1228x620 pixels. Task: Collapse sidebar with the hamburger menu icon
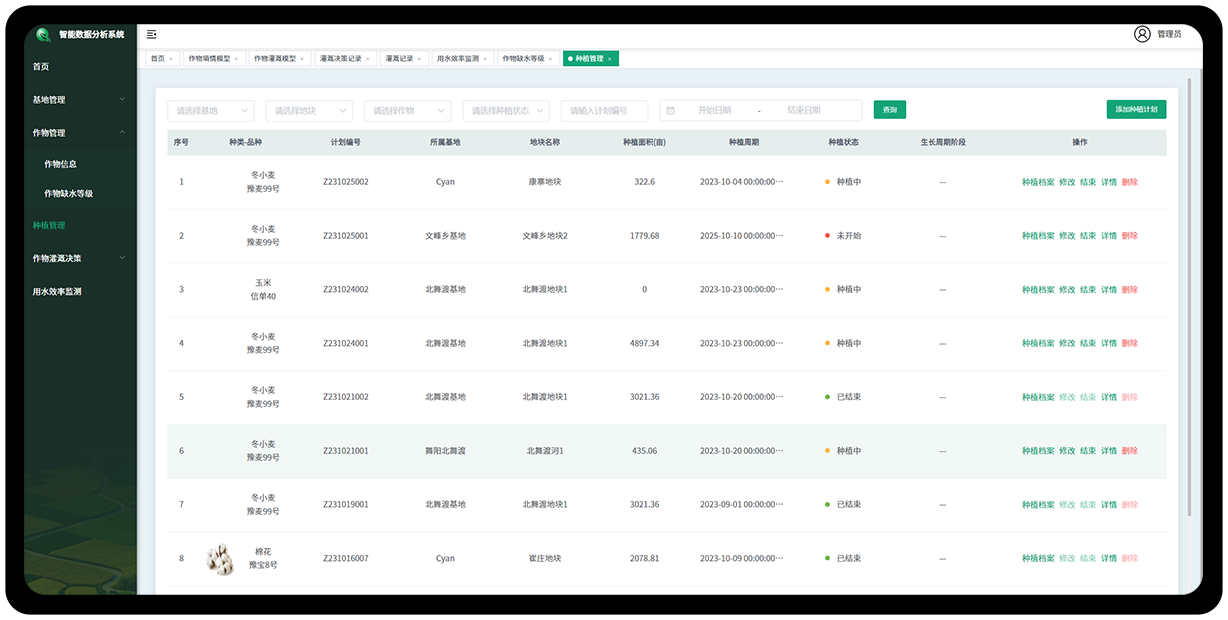point(151,34)
